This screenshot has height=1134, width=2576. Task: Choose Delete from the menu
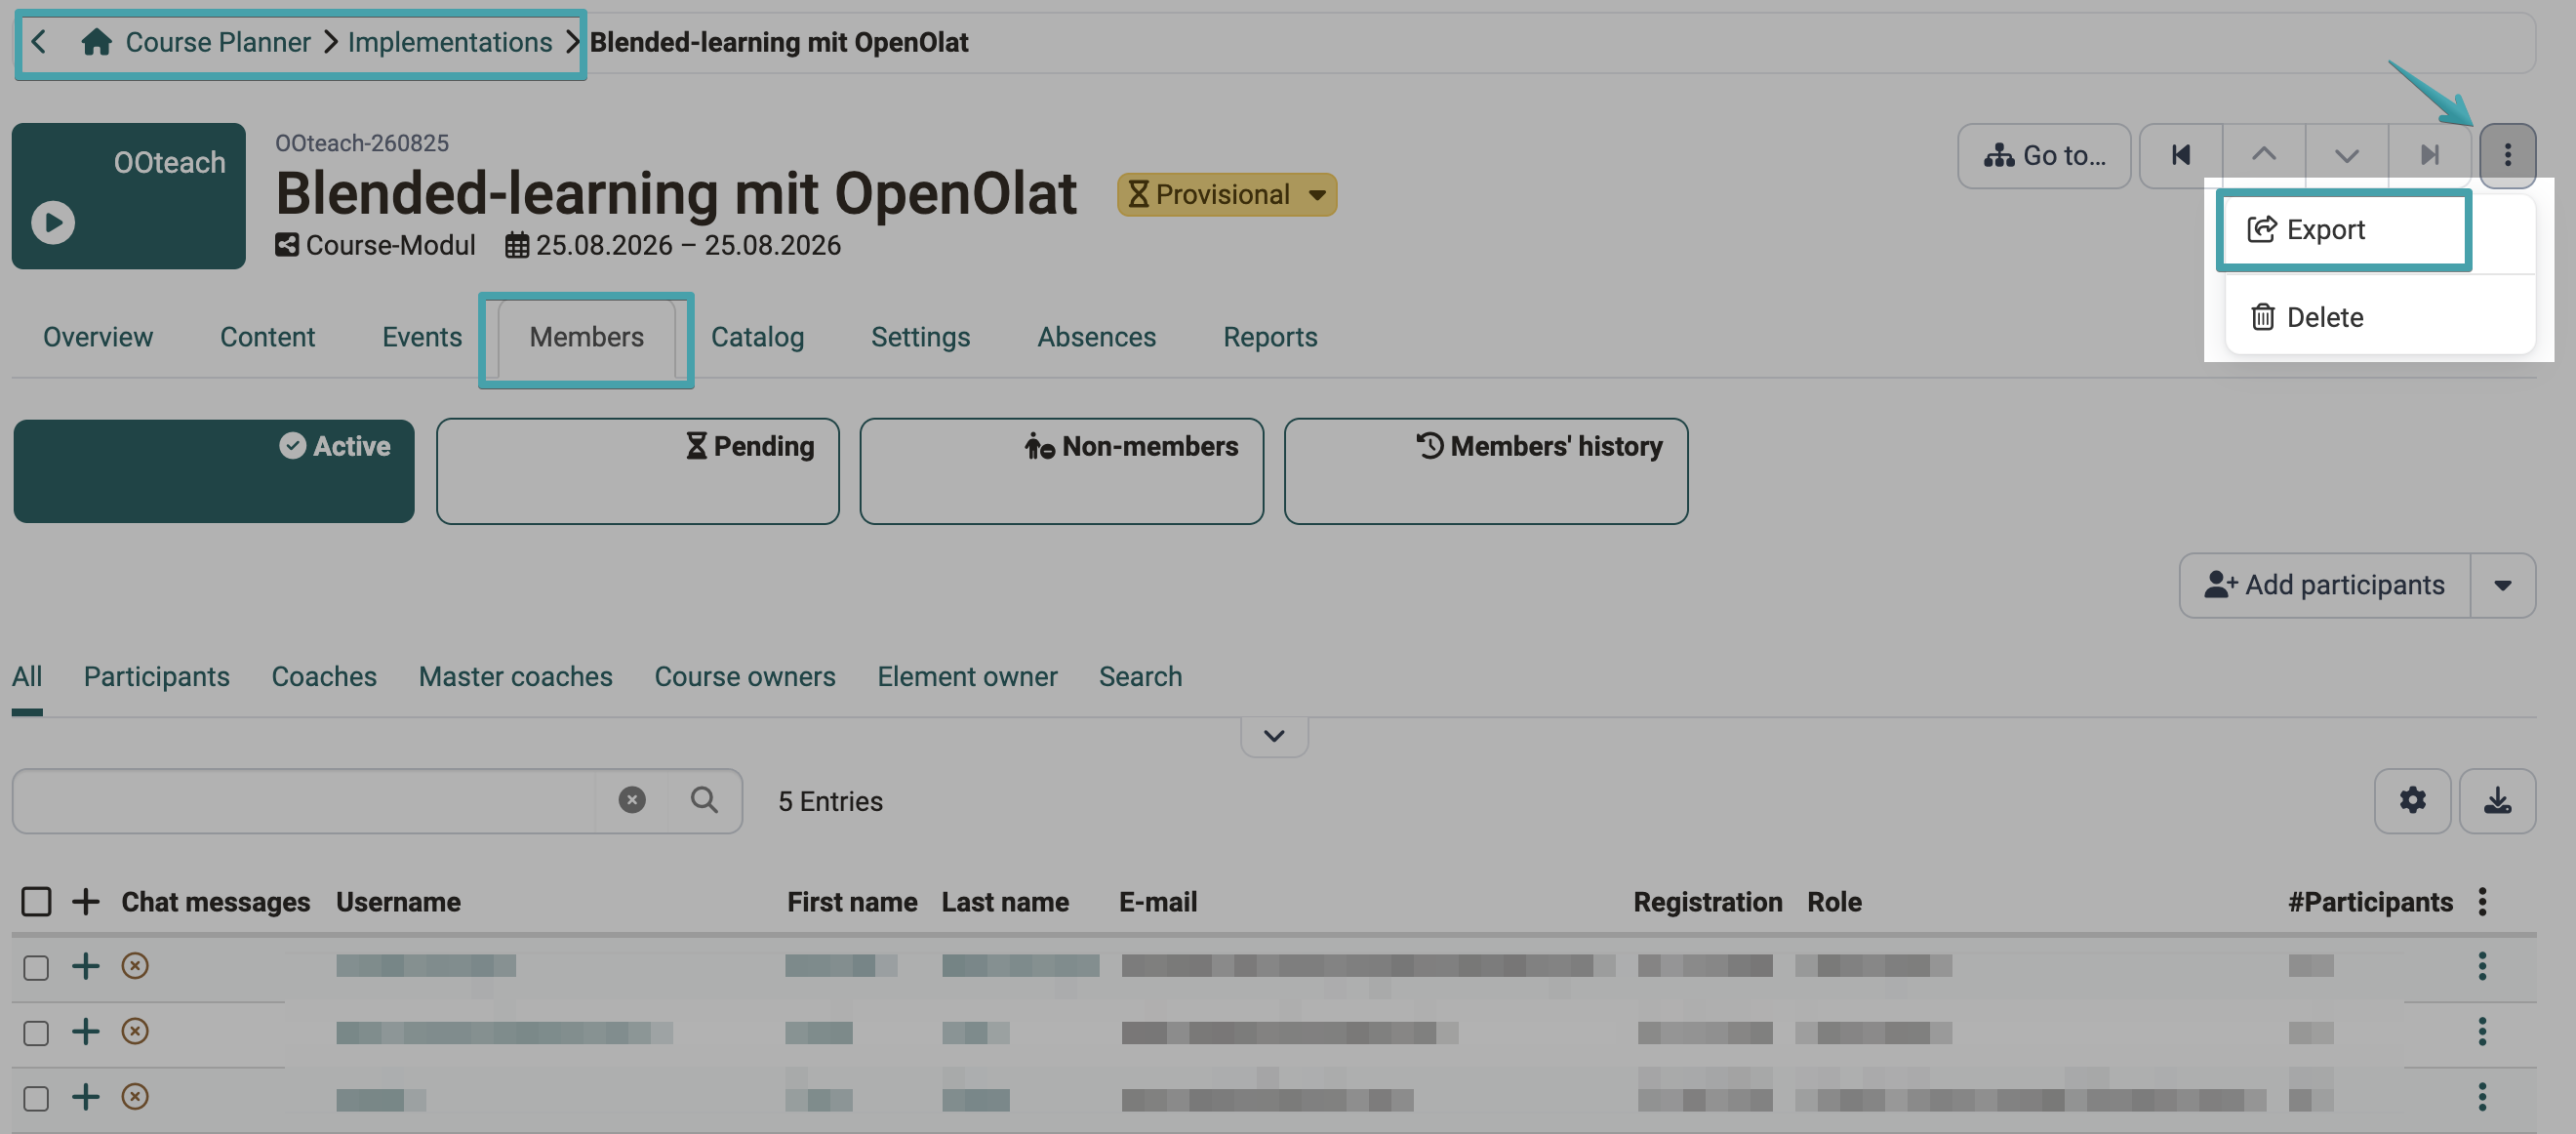tap(2380, 317)
